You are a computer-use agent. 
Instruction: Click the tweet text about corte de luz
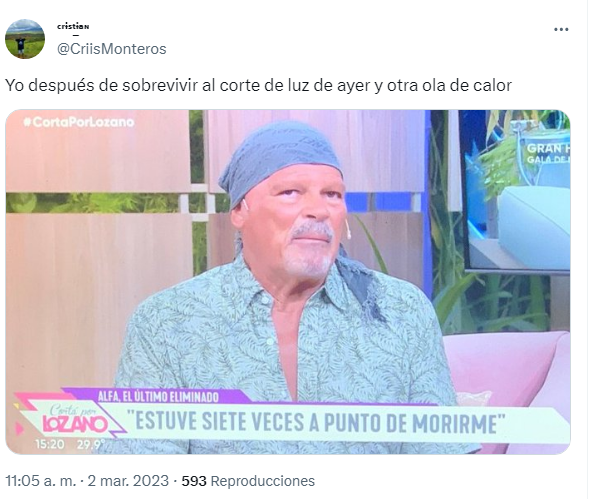258,85
